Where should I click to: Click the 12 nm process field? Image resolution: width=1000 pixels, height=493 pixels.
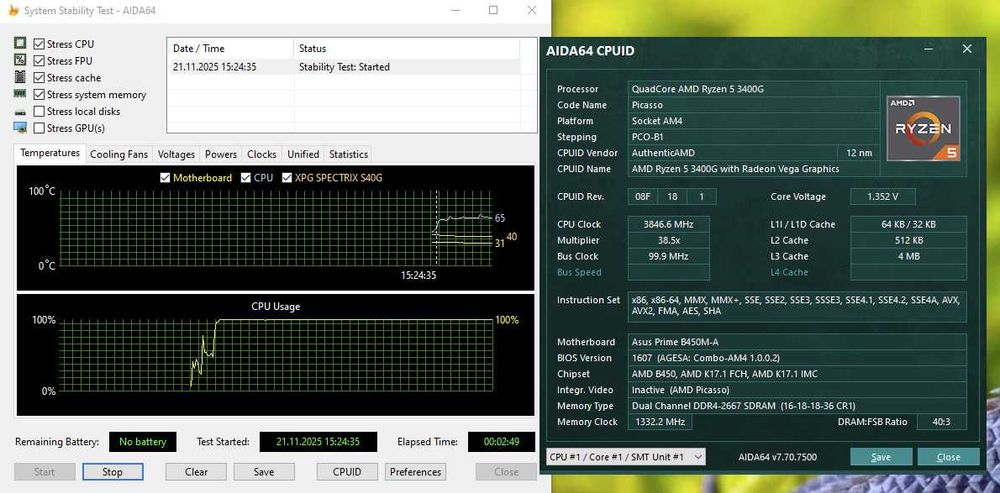858,153
